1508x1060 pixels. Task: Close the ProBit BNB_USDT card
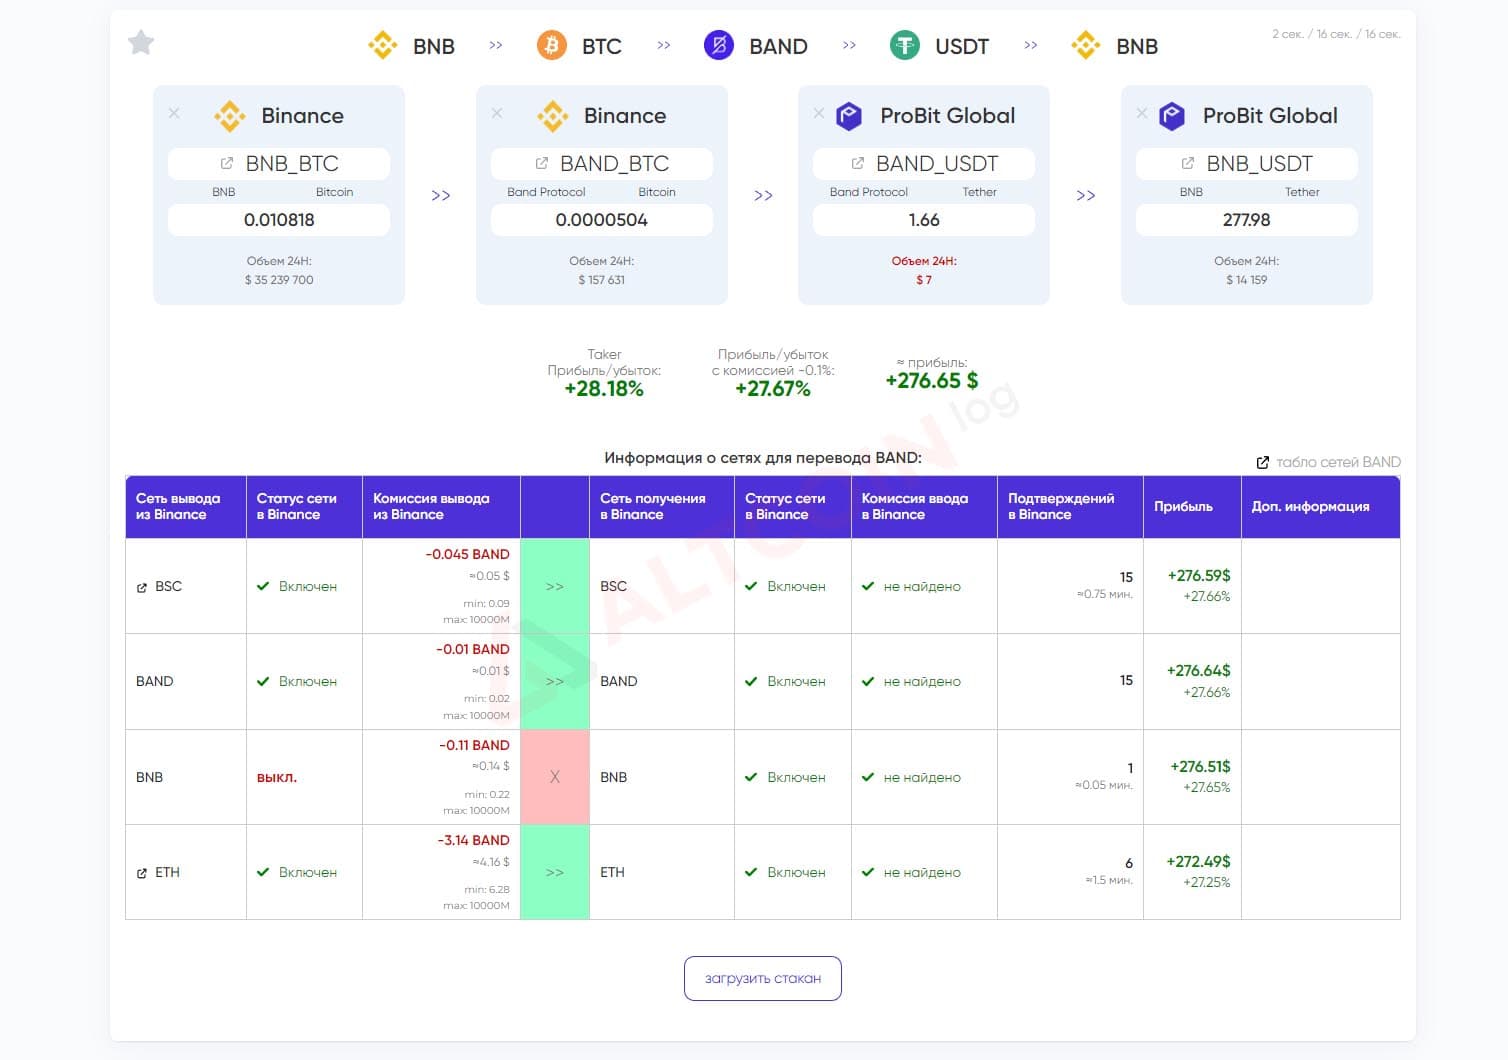point(1142,113)
